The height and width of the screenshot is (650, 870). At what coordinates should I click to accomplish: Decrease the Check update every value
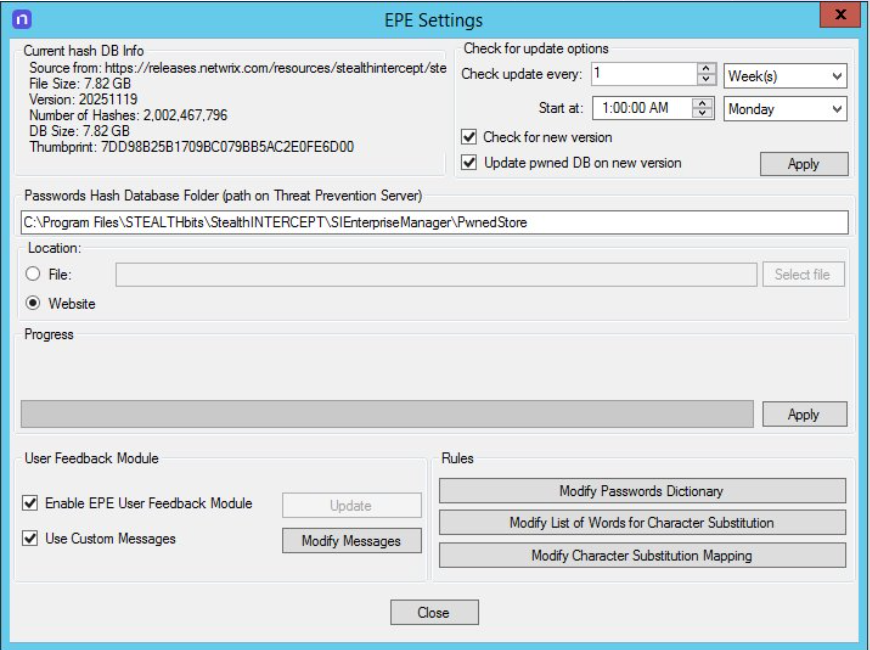[706, 80]
